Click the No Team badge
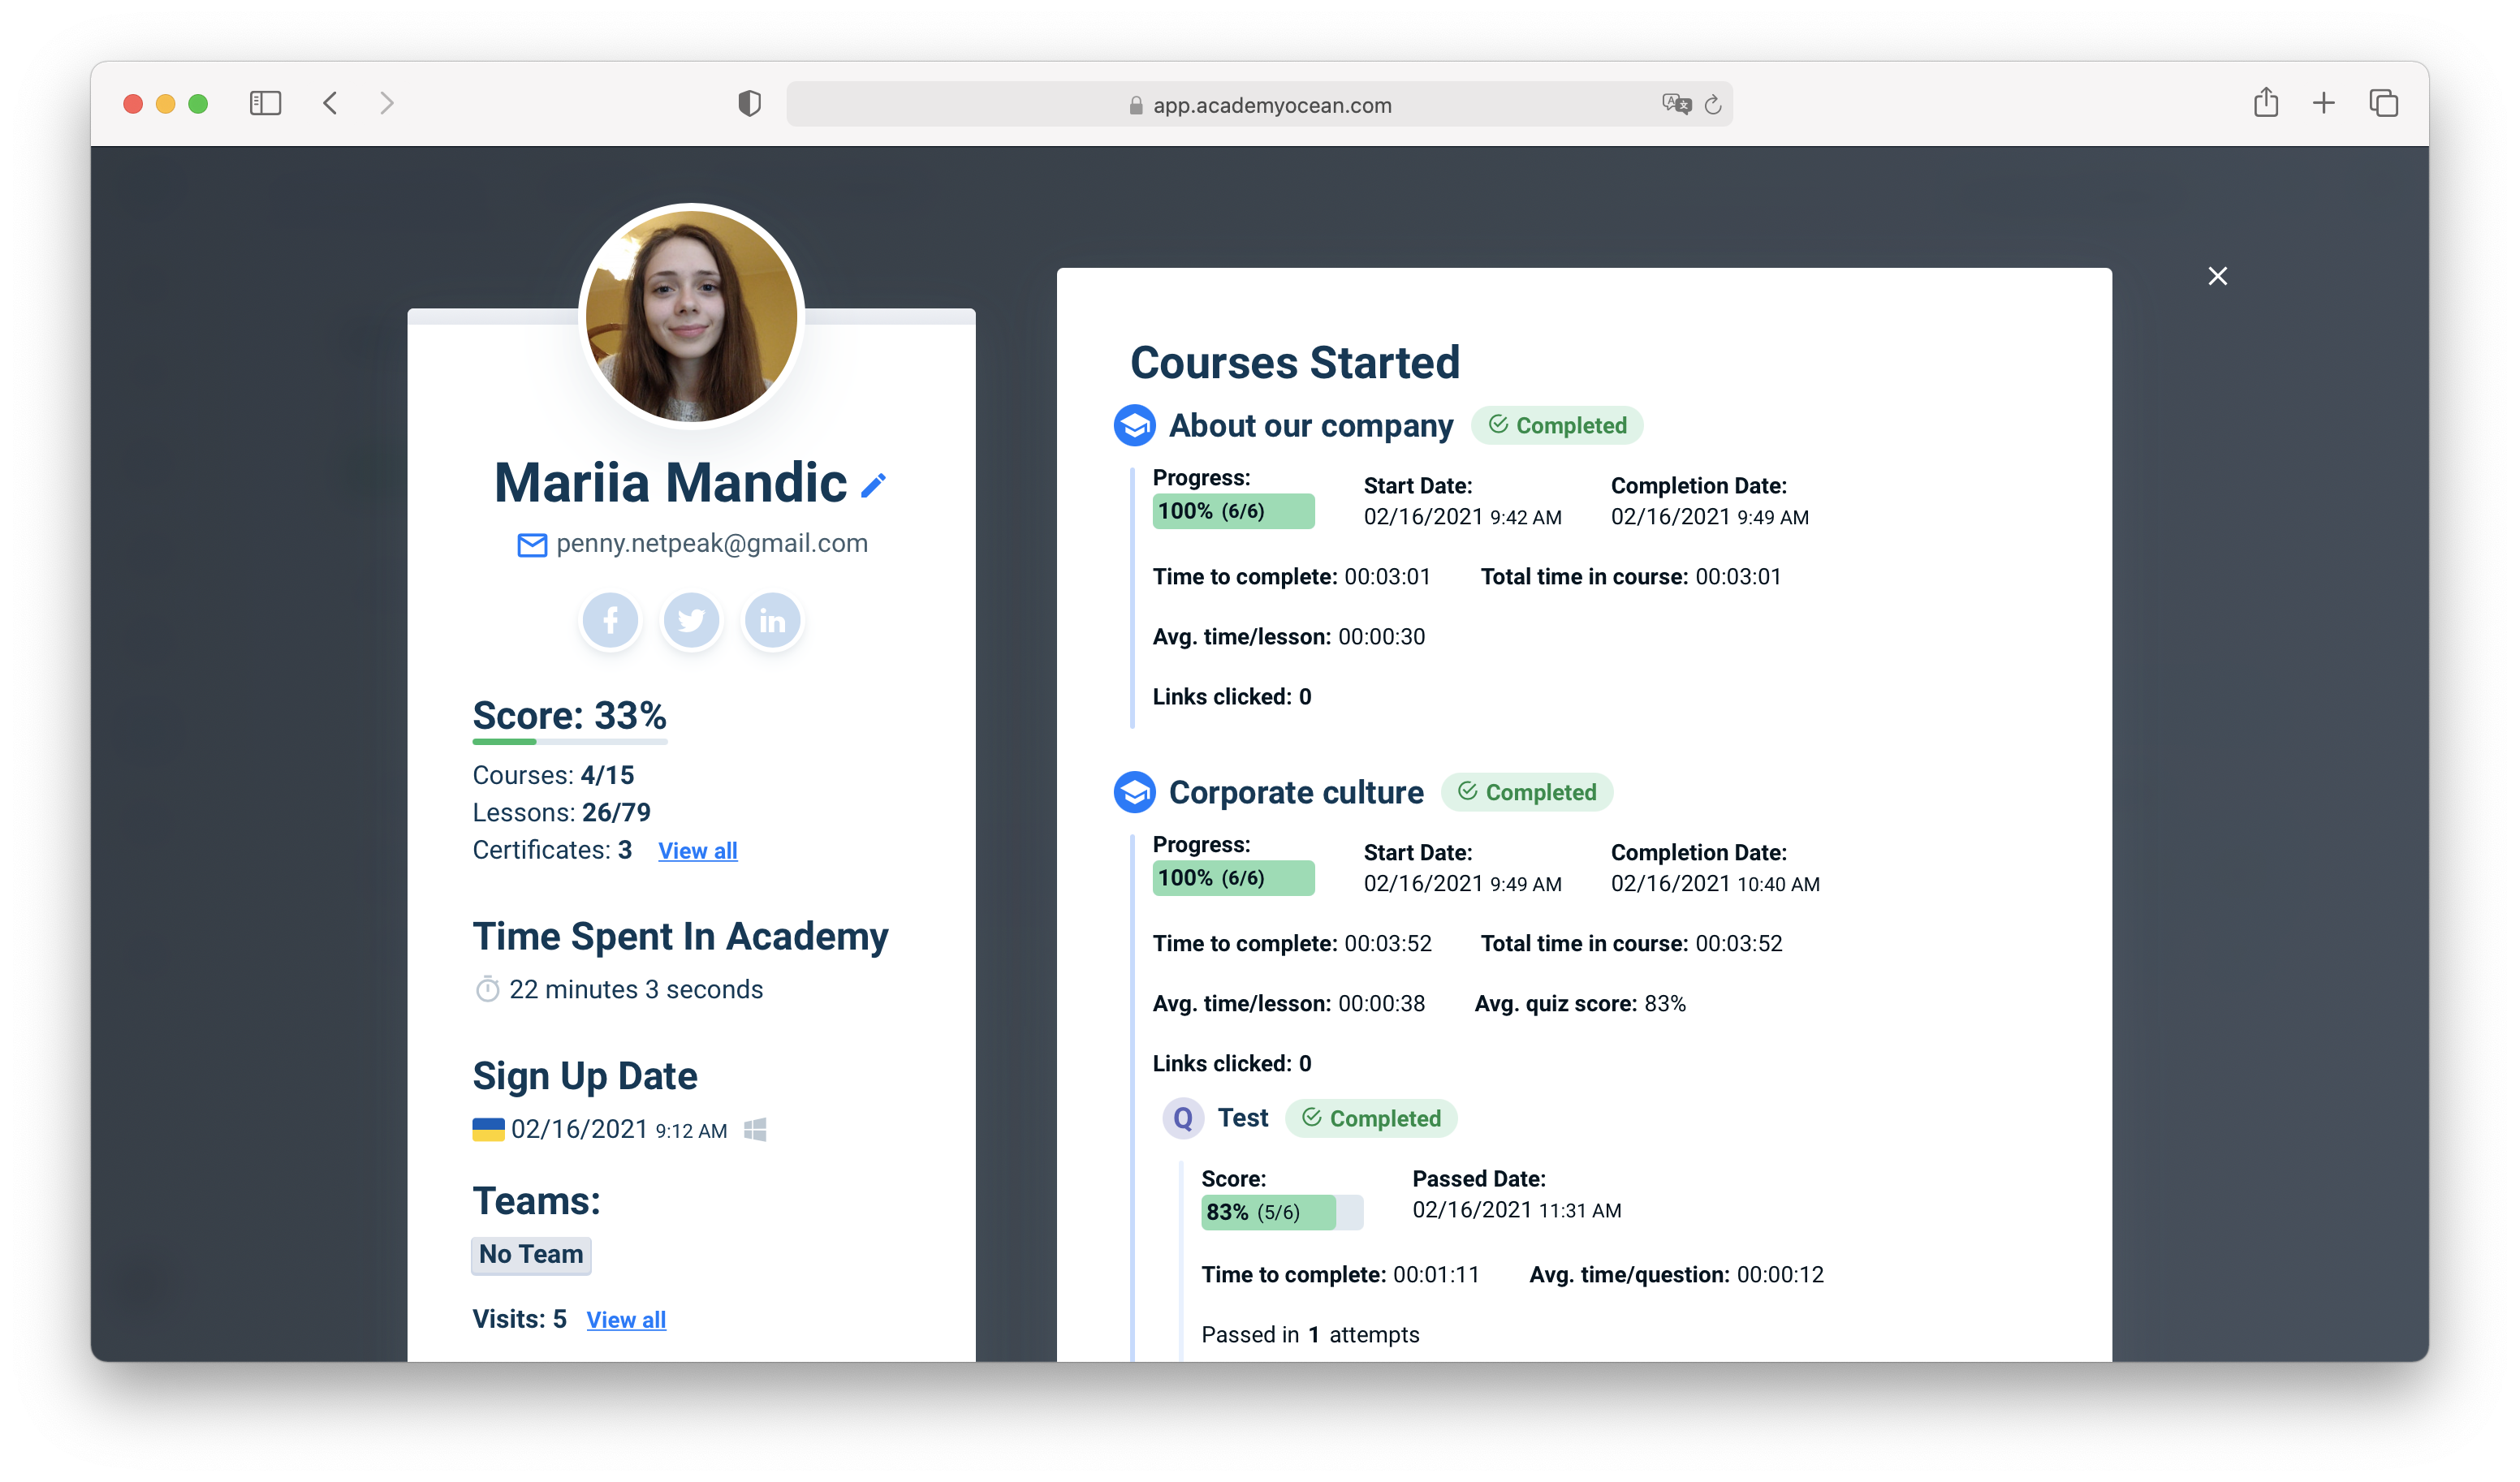This screenshot has width=2520, height=1482. [531, 1254]
